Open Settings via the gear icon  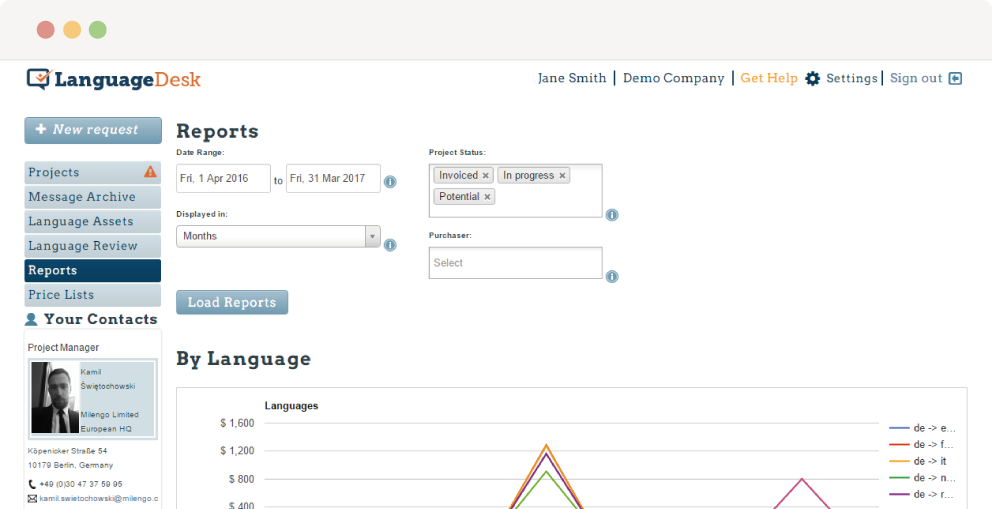pyautogui.click(x=812, y=78)
